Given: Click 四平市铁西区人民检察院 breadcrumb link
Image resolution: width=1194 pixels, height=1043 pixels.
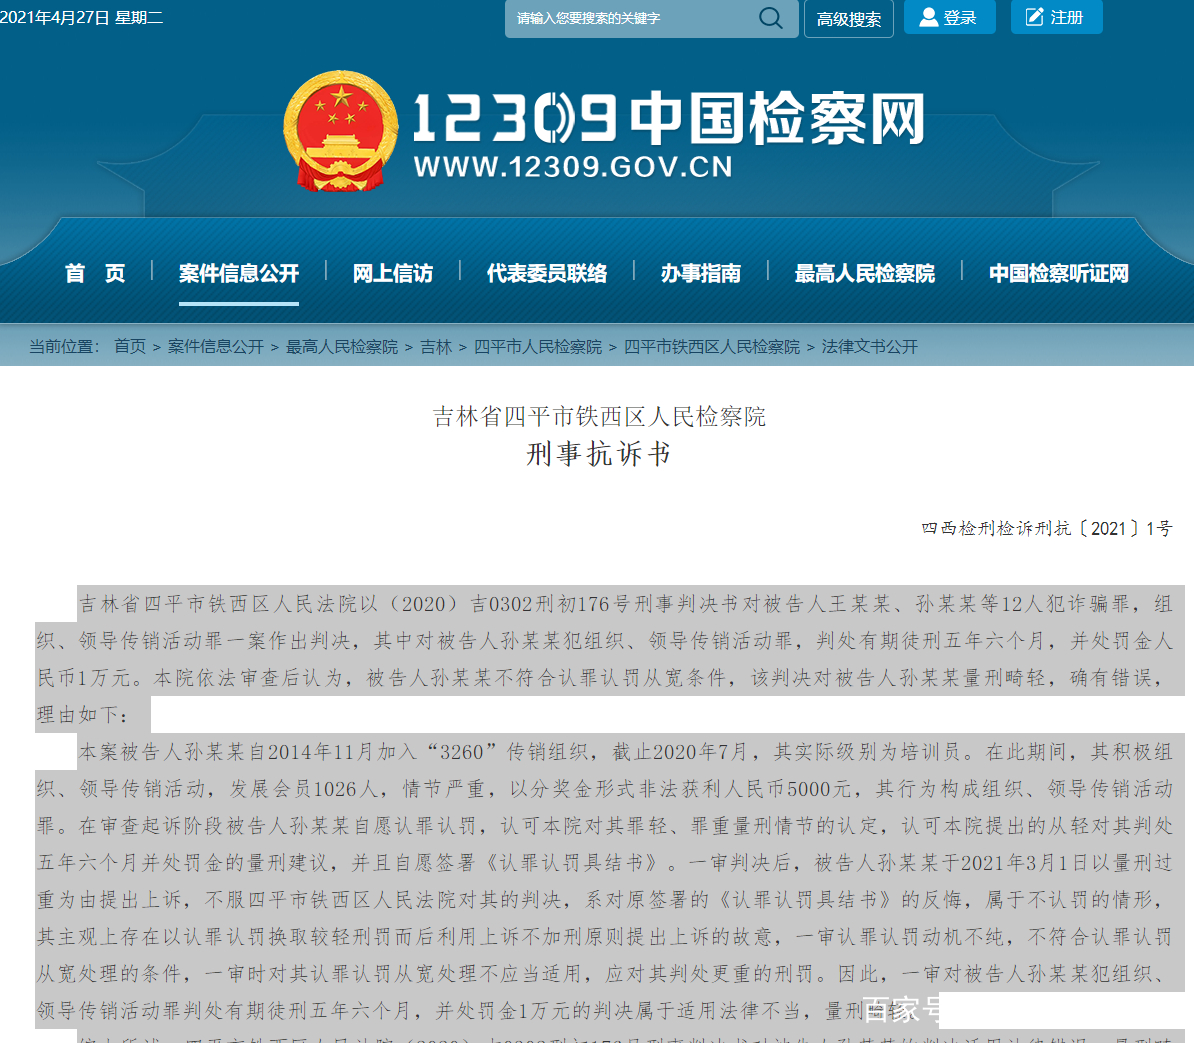Looking at the screenshot, I should coord(712,346).
